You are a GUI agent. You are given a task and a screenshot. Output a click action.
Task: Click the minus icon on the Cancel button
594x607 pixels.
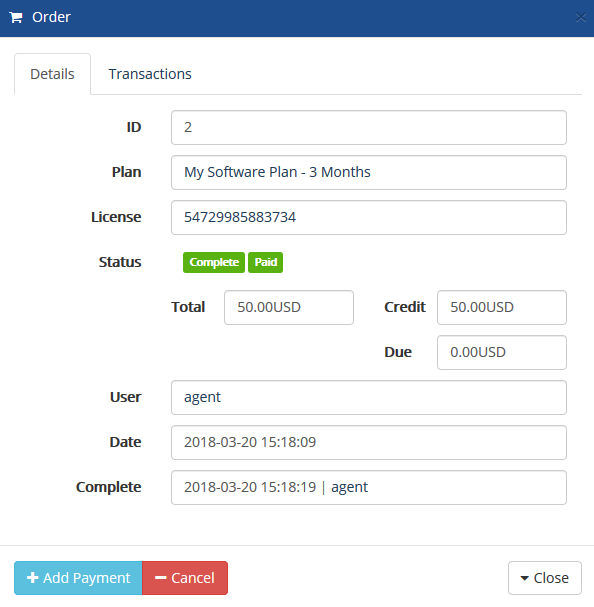point(160,578)
